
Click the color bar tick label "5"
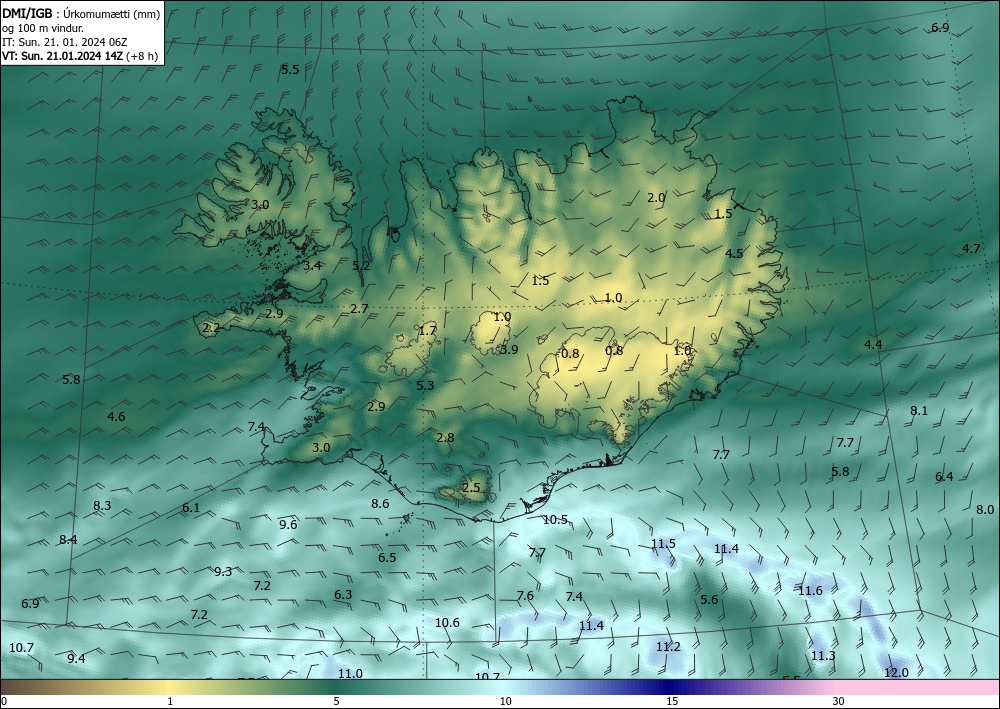pyautogui.click(x=336, y=701)
